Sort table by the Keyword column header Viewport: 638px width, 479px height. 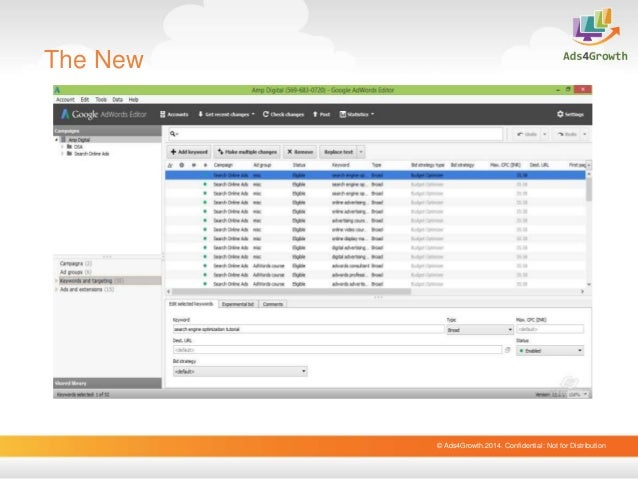click(x=341, y=165)
